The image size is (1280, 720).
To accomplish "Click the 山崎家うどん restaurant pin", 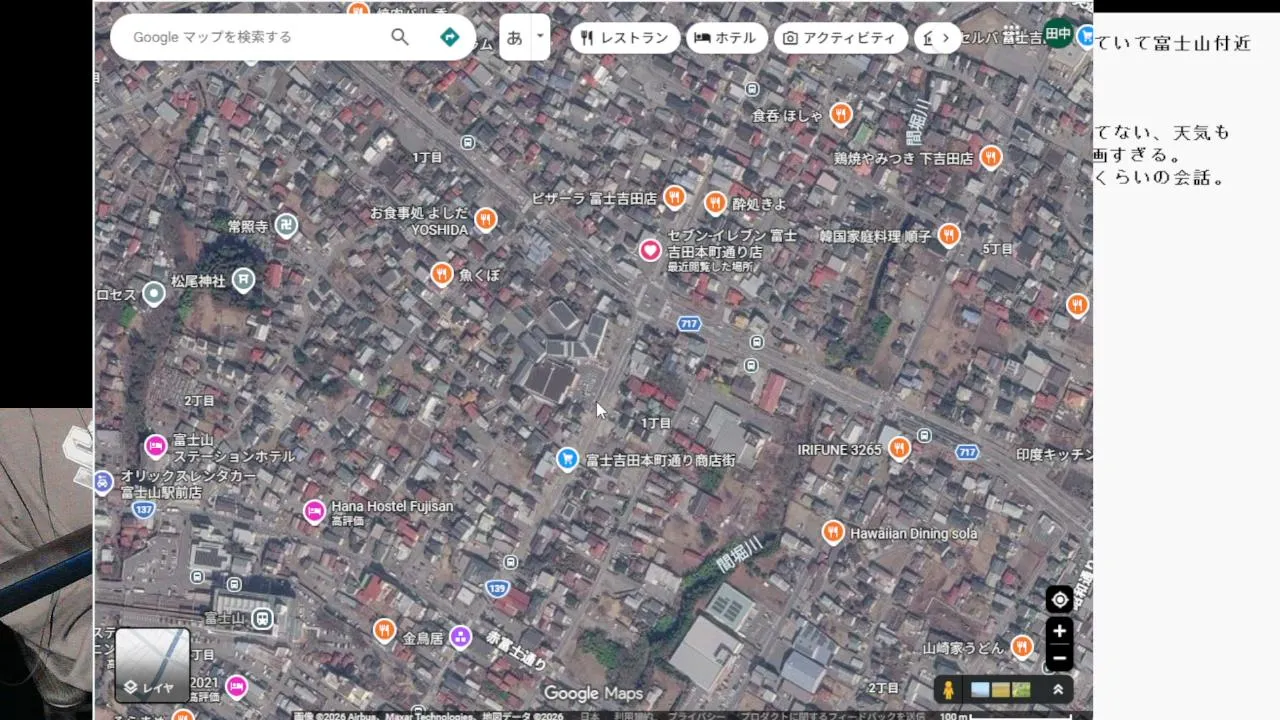I will coord(1022,647).
